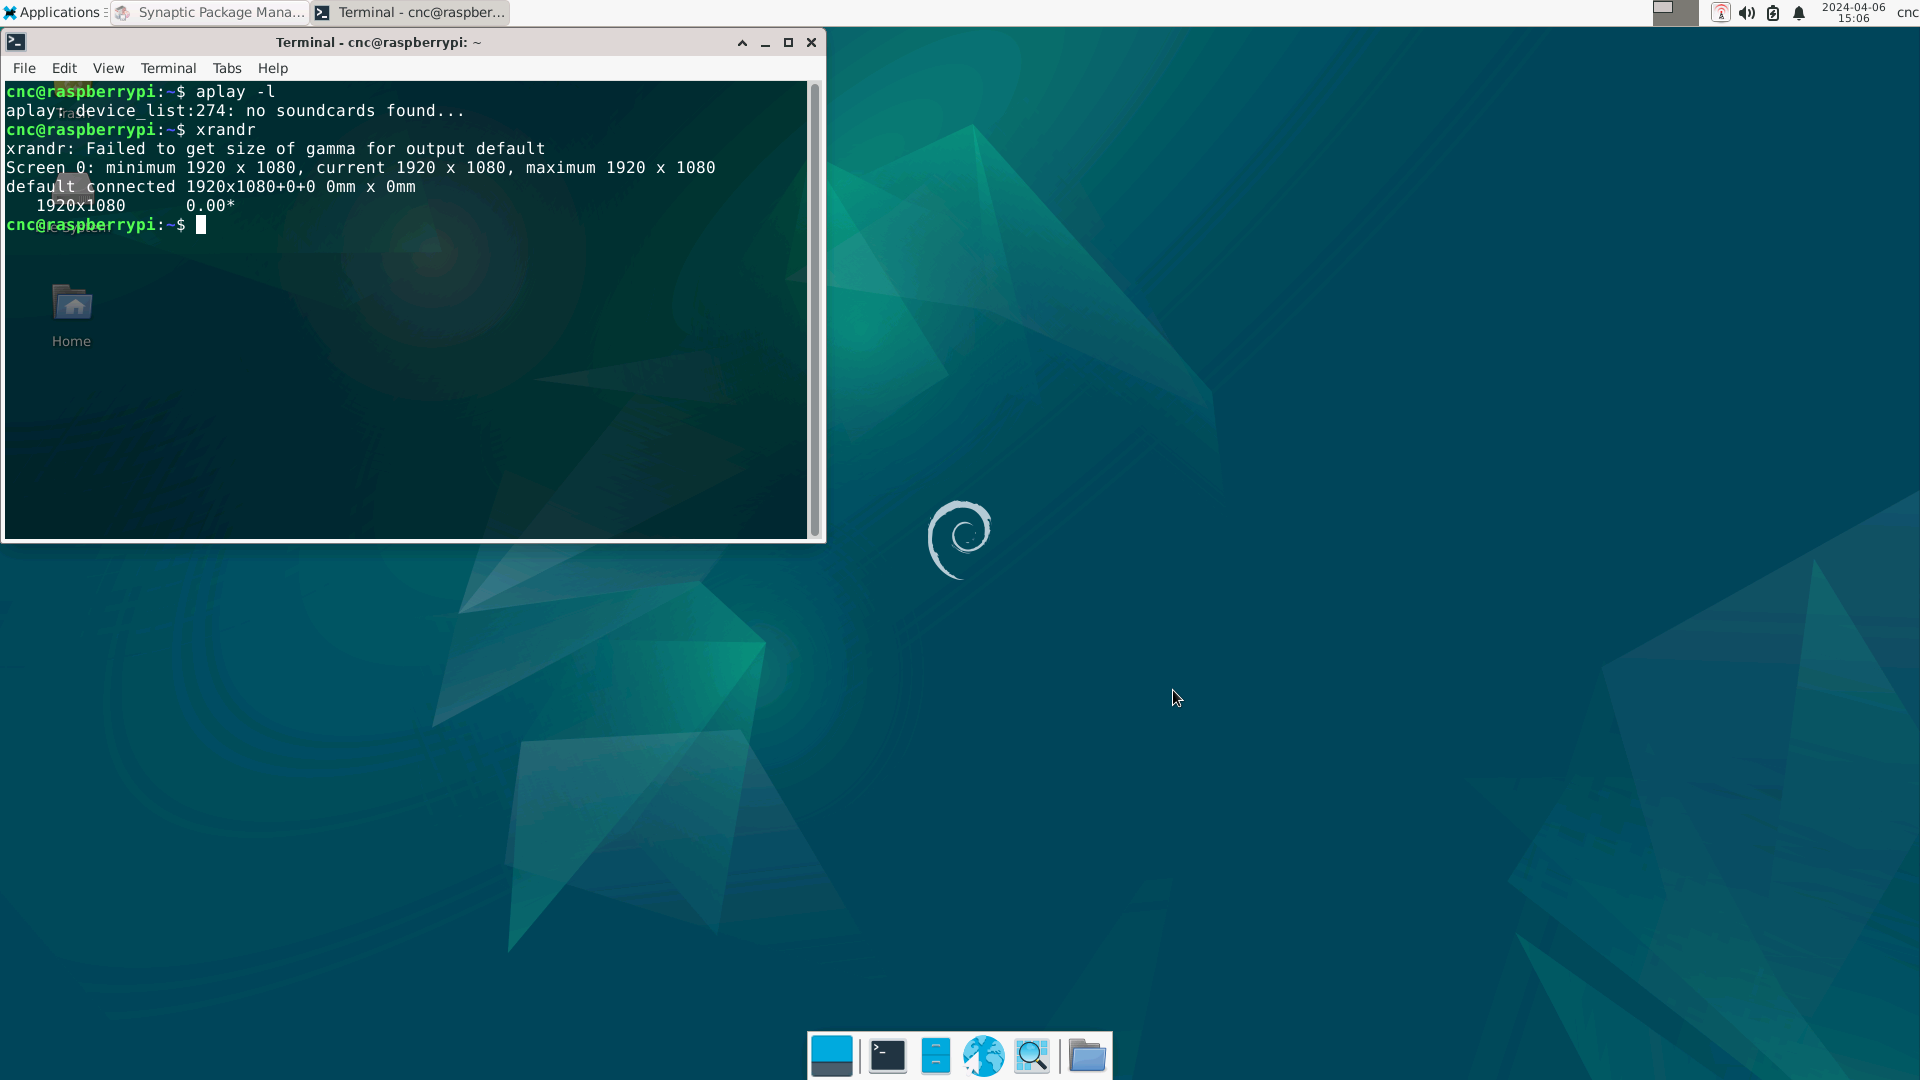Minimize the Terminal window

point(765,43)
